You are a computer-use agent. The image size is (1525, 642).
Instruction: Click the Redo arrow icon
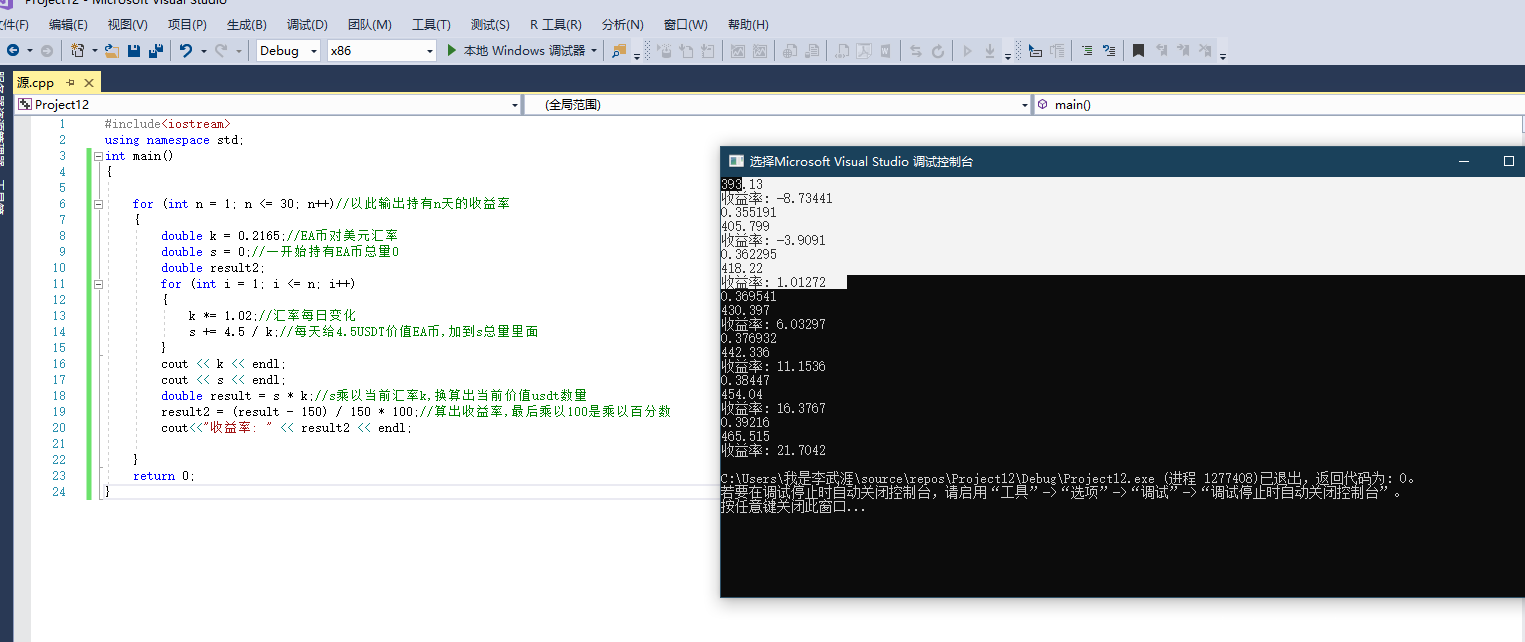tap(221, 50)
